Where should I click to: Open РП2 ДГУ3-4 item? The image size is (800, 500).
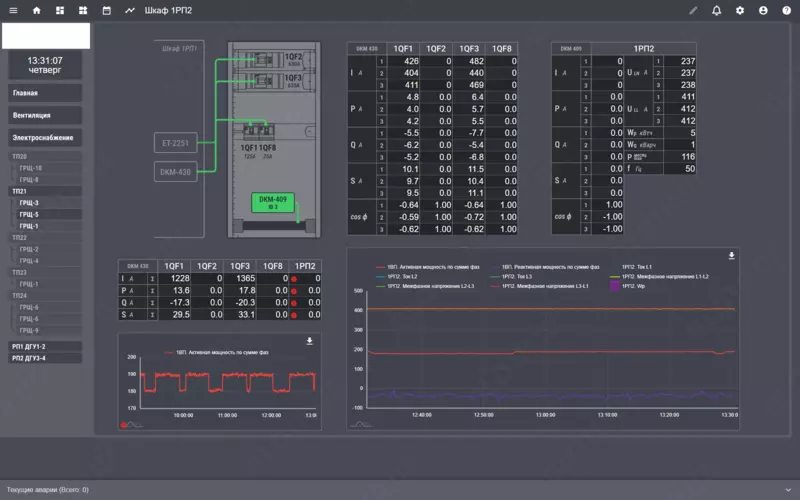pos(45,358)
